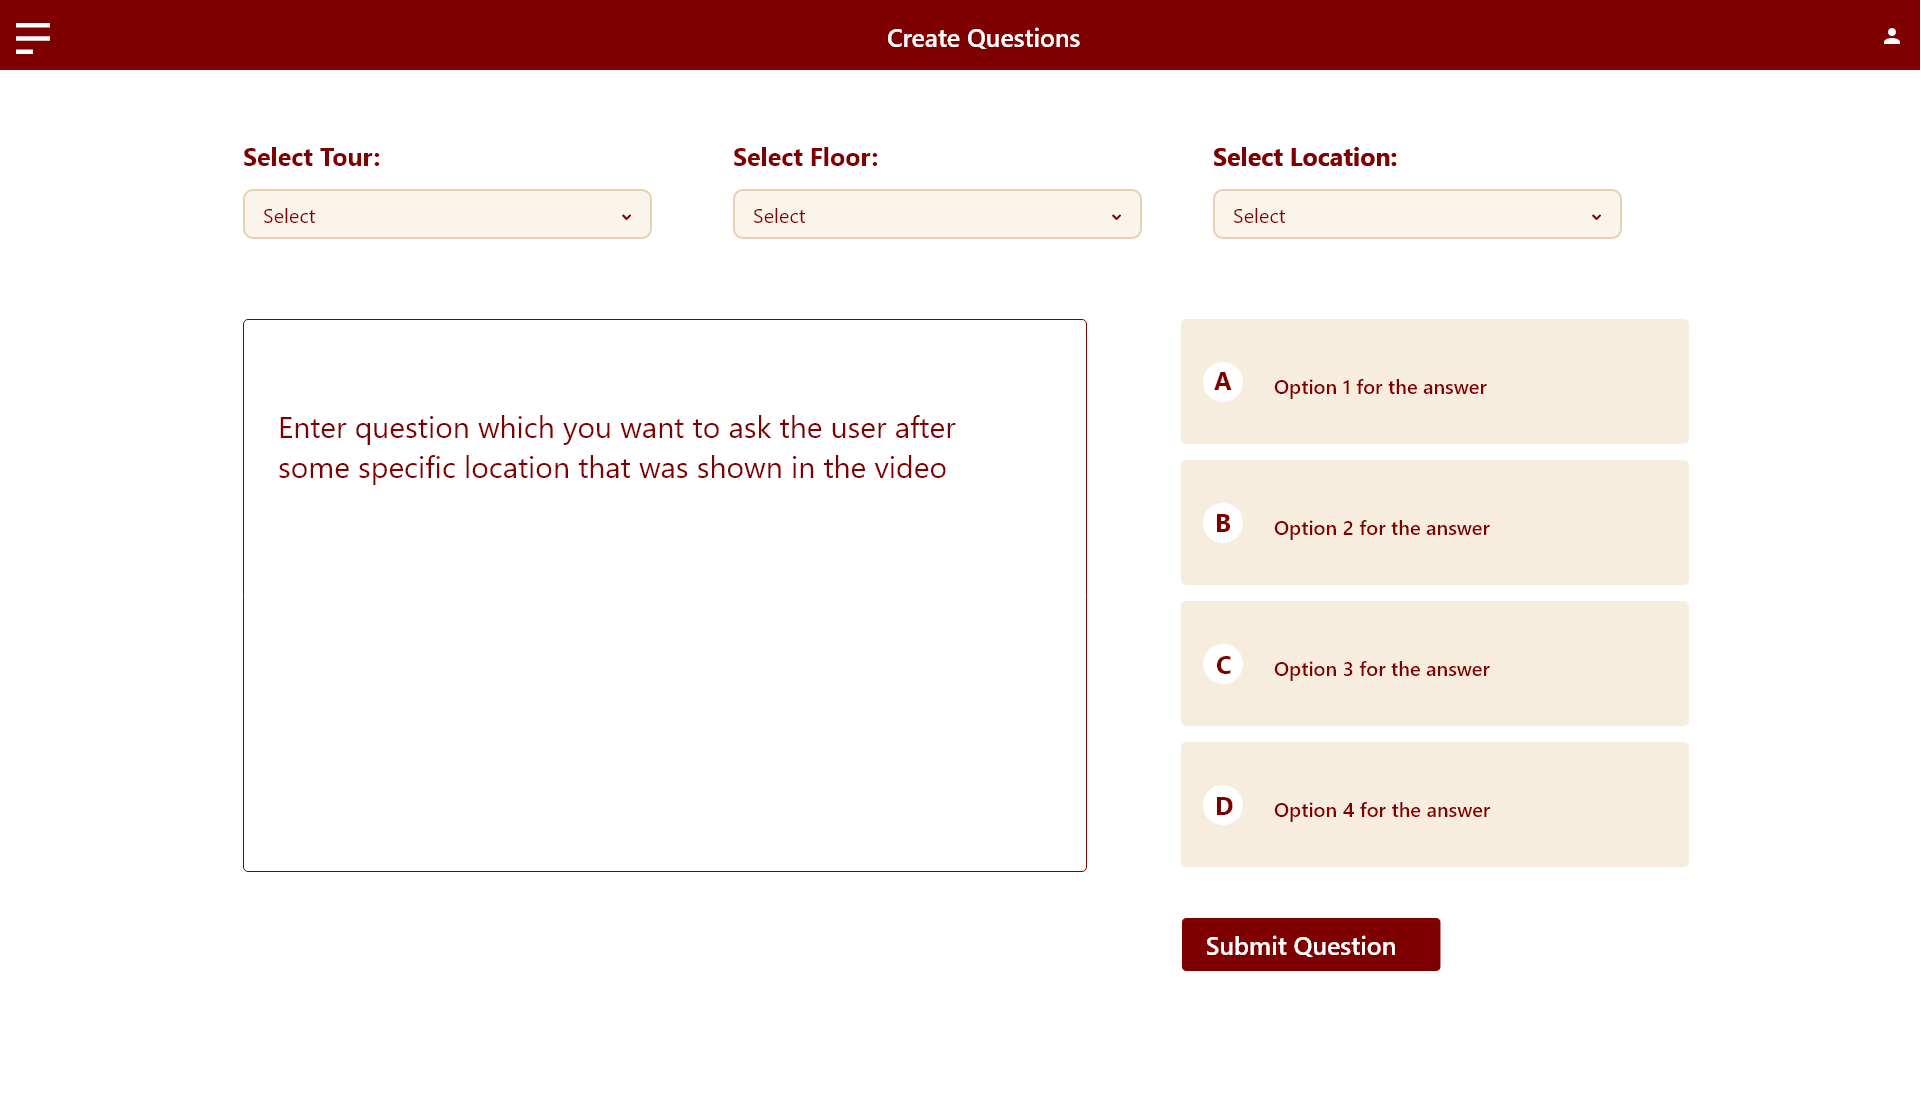Focus the question text area
The height and width of the screenshot is (1106, 1921).
(x=664, y=595)
